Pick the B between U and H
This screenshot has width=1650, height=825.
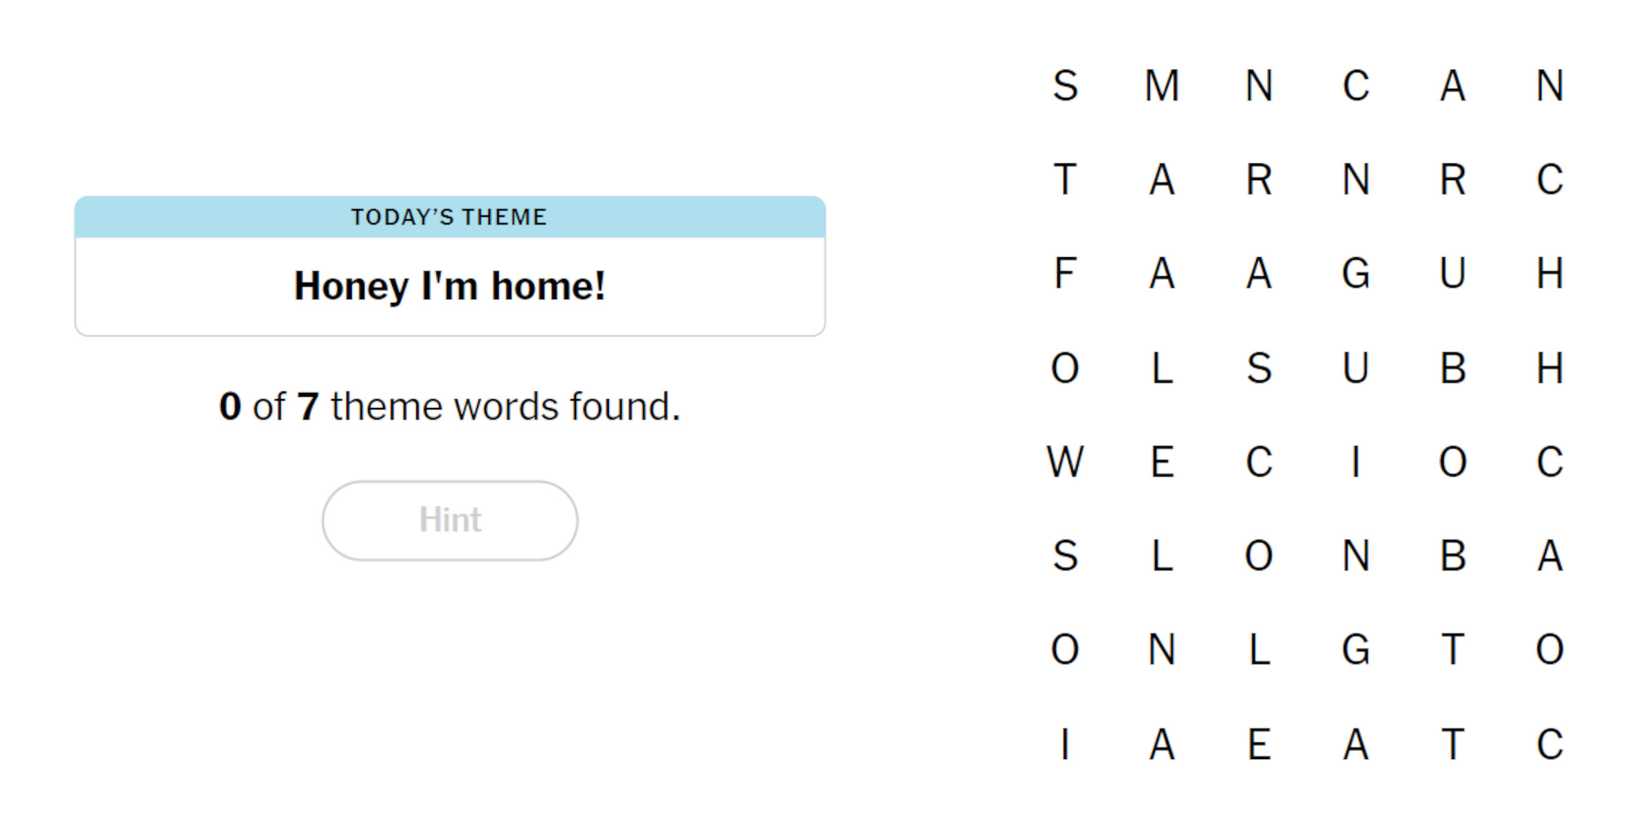click(x=1453, y=368)
